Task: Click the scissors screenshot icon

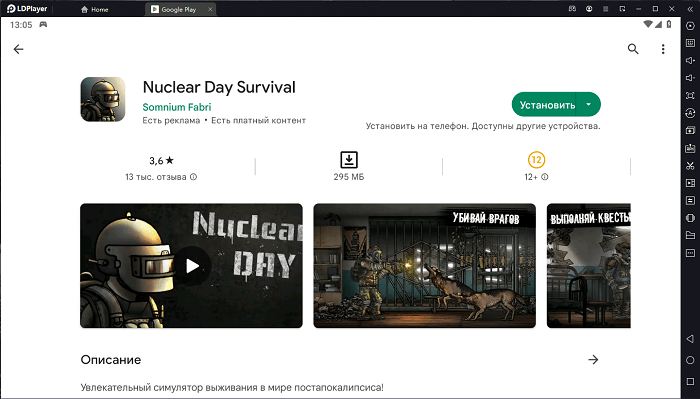Action: click(x=690, y=166)
